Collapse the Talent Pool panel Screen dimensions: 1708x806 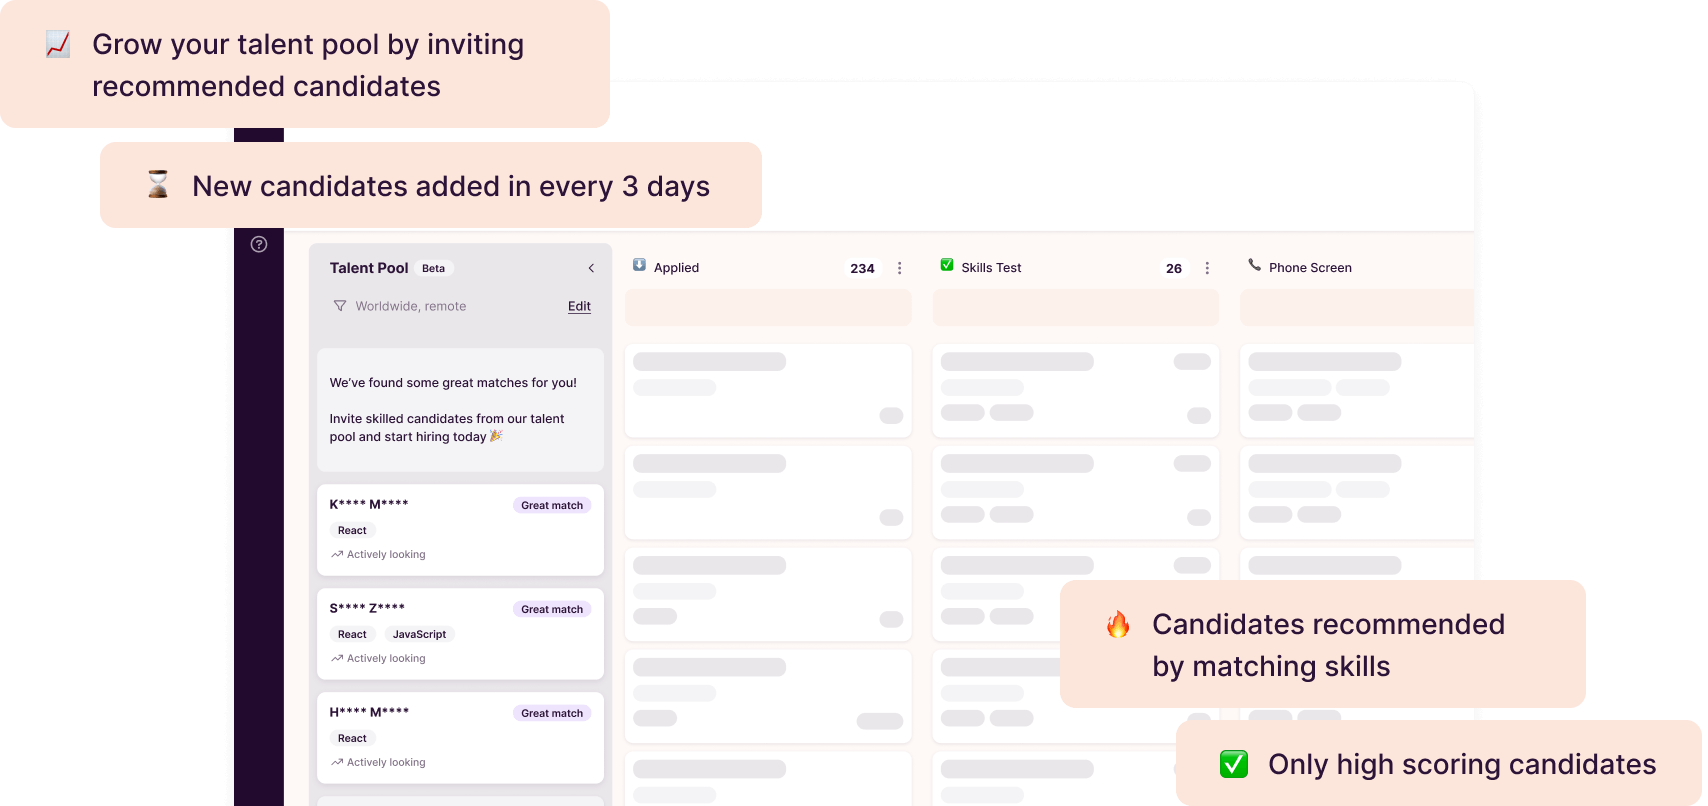point(591,268)
